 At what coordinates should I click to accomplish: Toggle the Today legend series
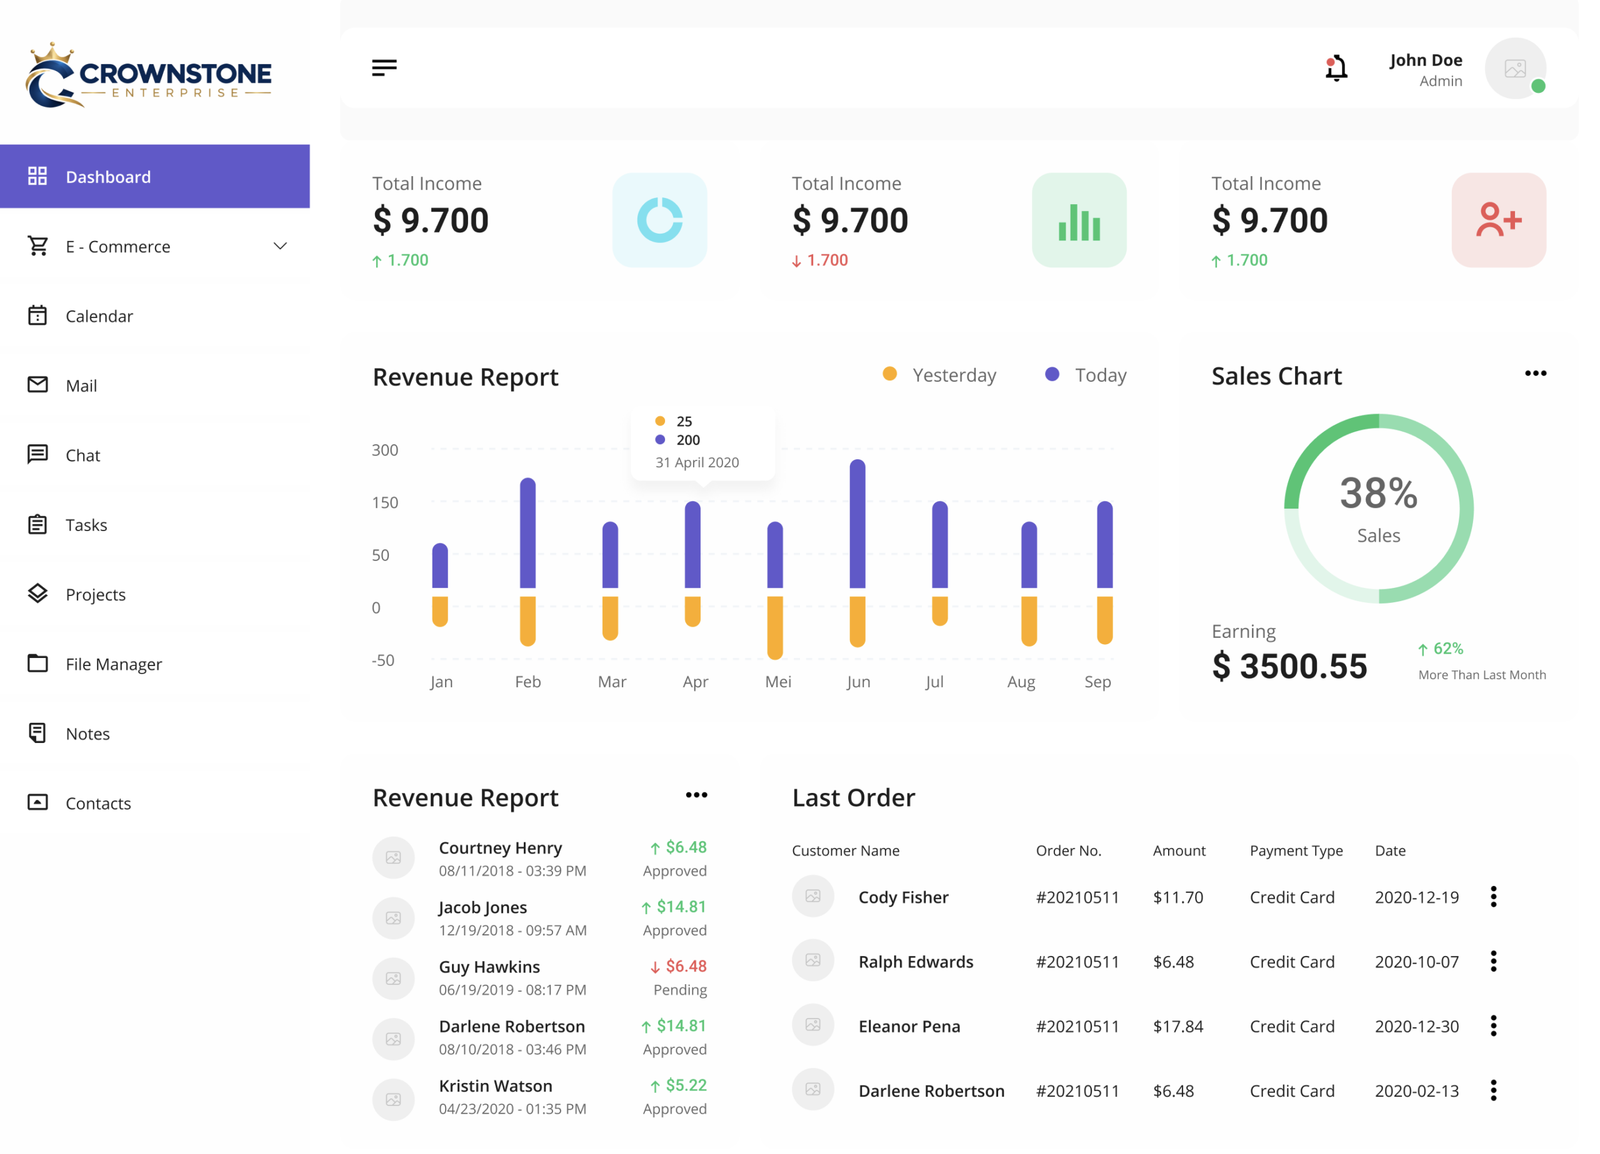click(1086, 375)
